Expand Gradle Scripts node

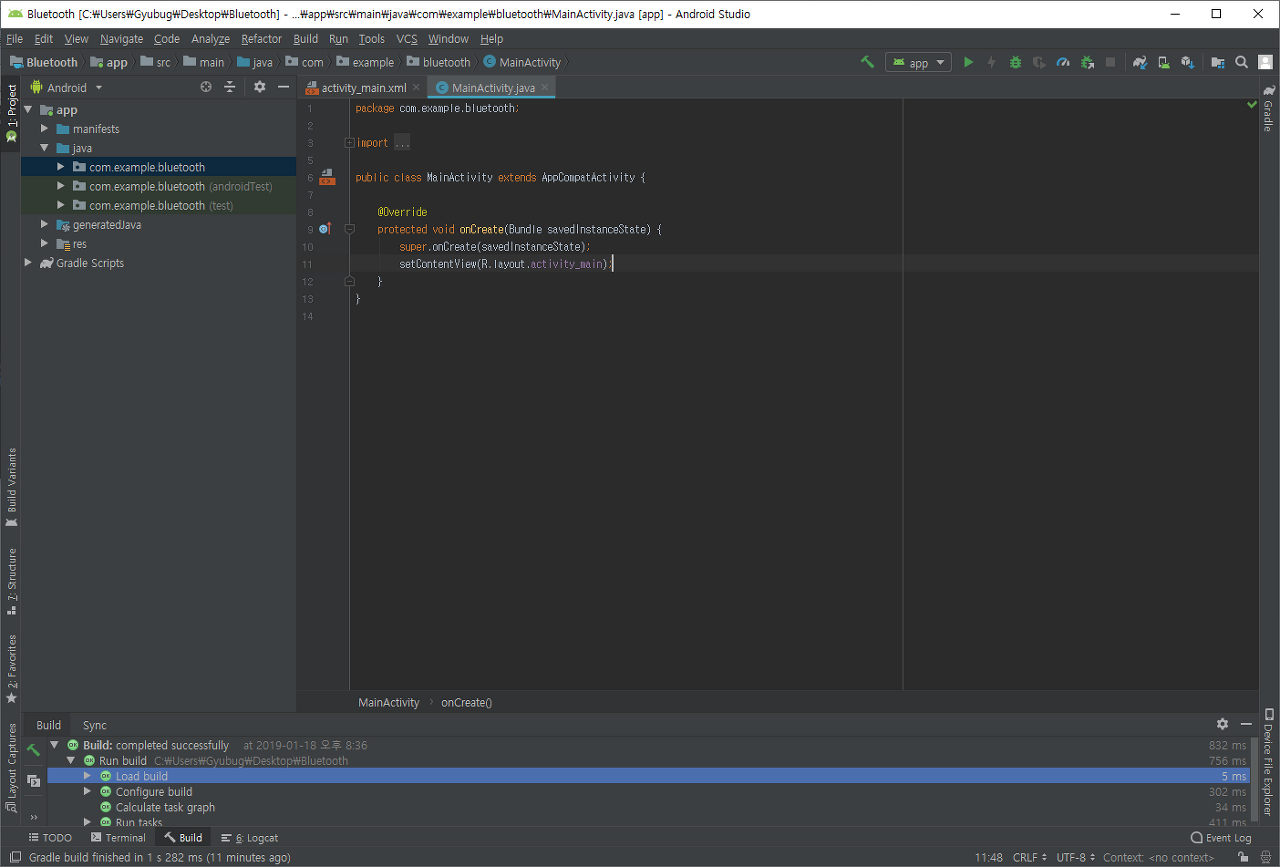(28, 263)
